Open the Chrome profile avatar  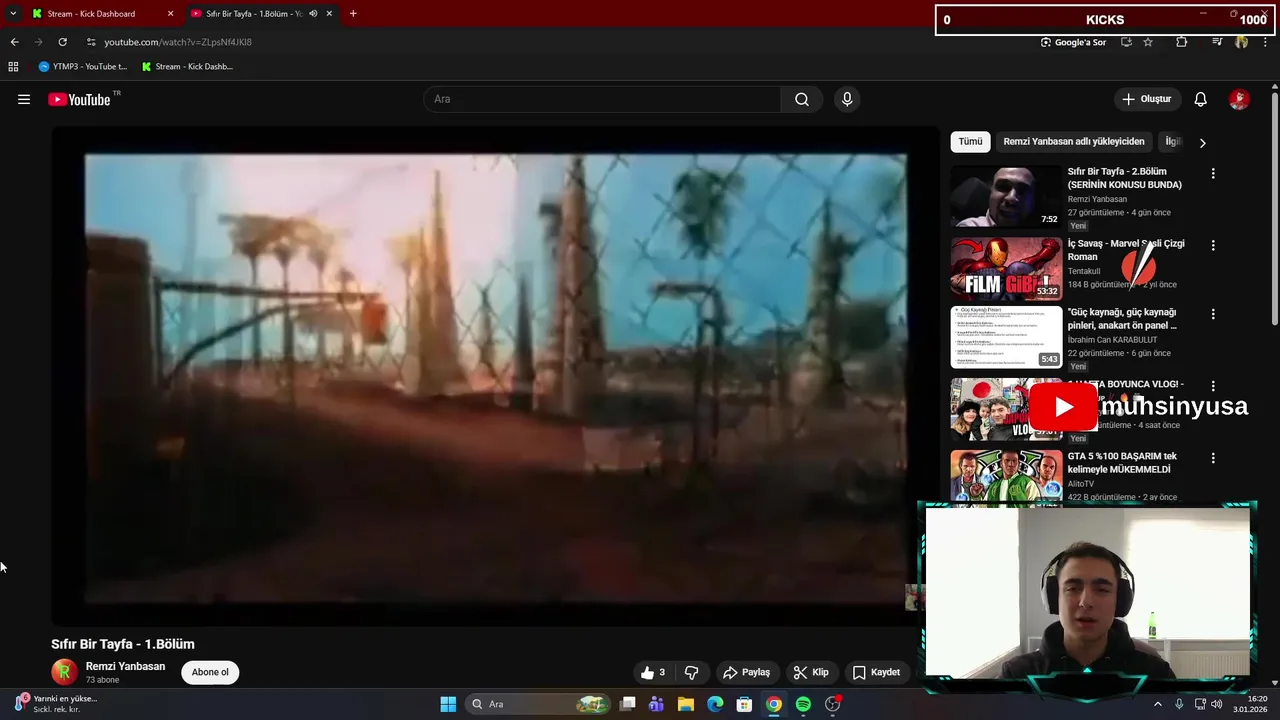[1241, 42]
